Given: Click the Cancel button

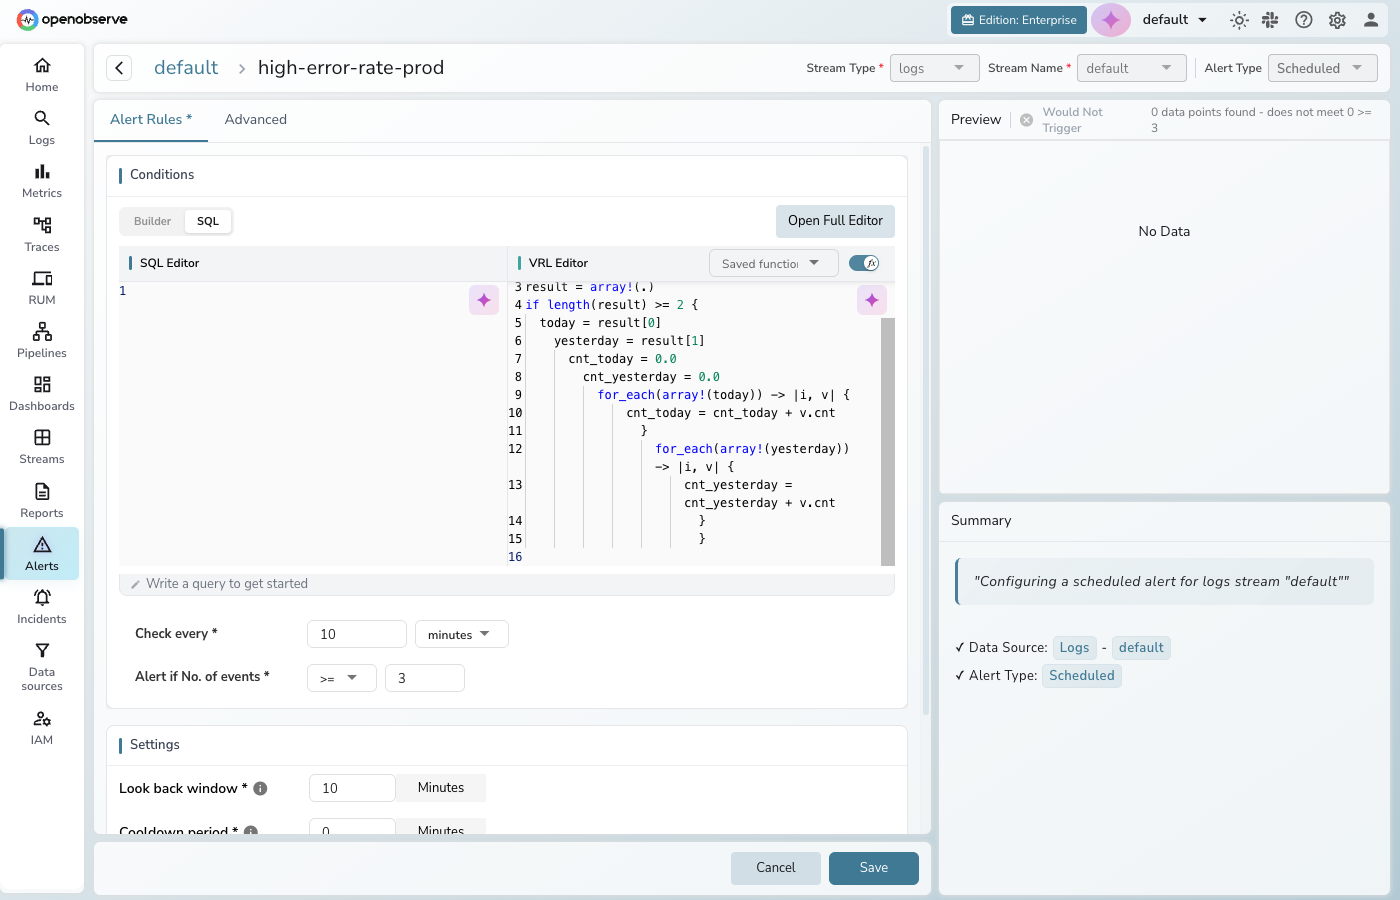Looking at the screenshot, I should [x=776, y=868].
